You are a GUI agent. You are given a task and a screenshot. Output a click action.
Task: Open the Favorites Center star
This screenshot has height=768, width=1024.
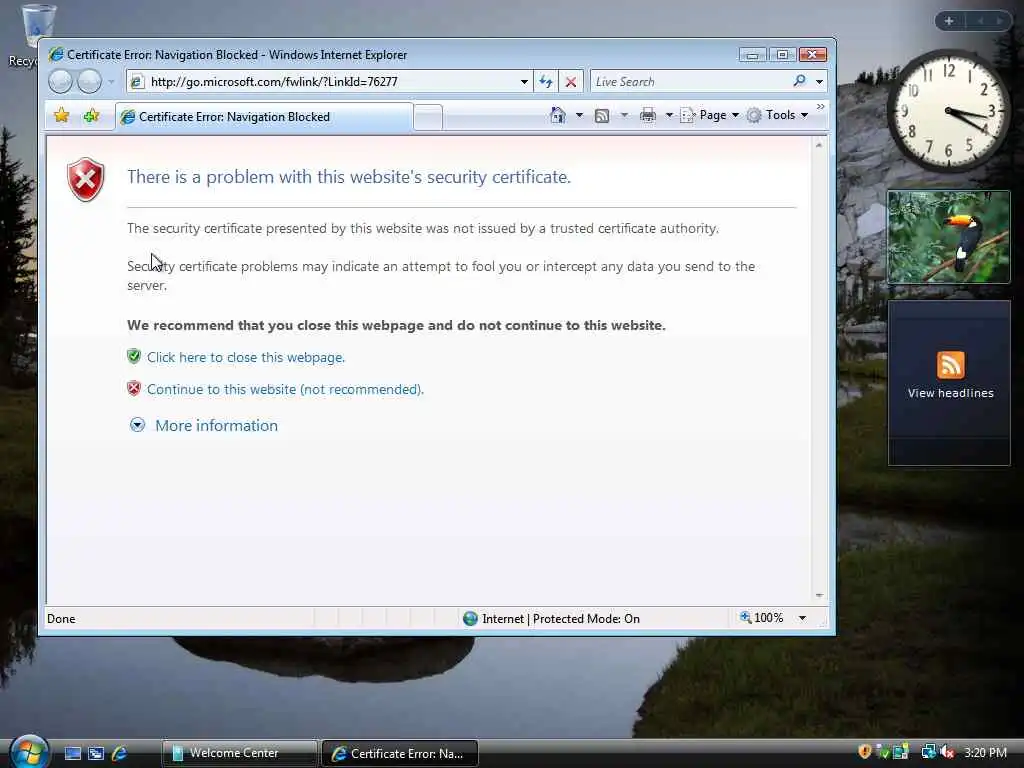click(61, 116)
